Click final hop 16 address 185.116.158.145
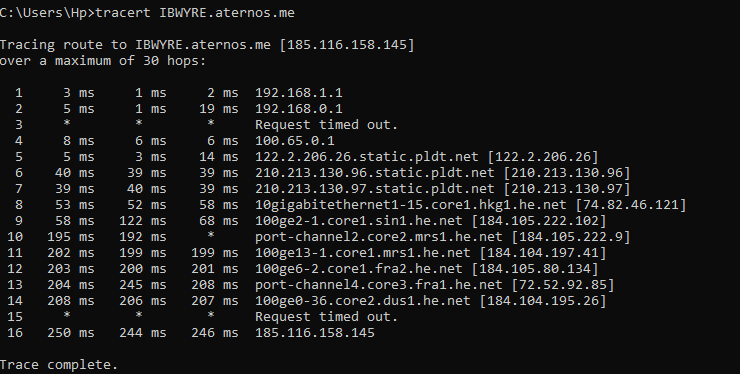 click(315, 333)
